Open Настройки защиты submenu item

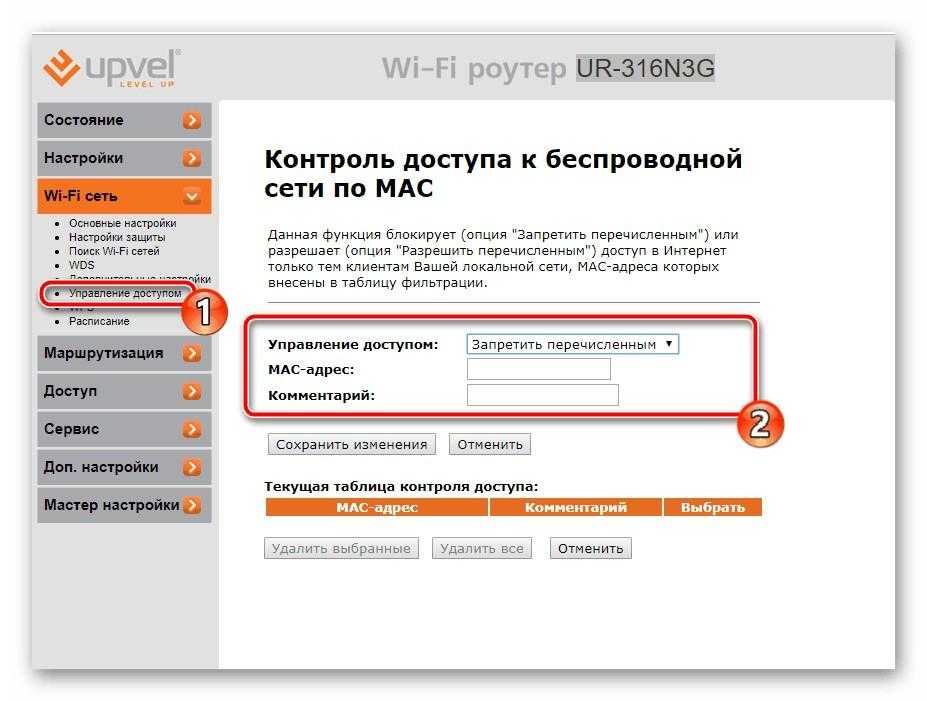click(x=117, y=237)
